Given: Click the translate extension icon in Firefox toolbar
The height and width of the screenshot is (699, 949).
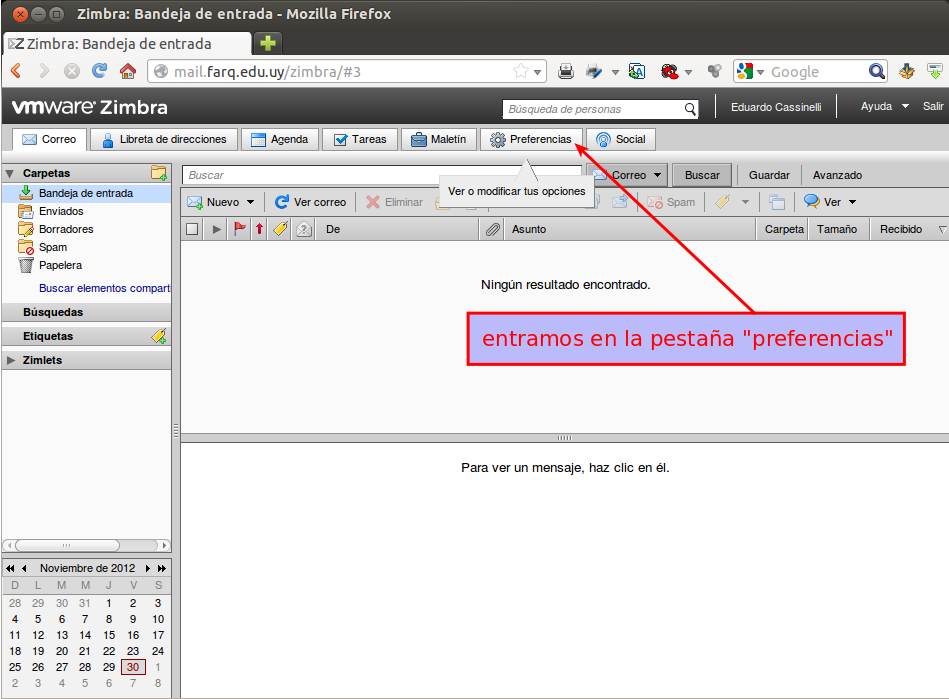Looking at the screenshot, I should point(637,71).
